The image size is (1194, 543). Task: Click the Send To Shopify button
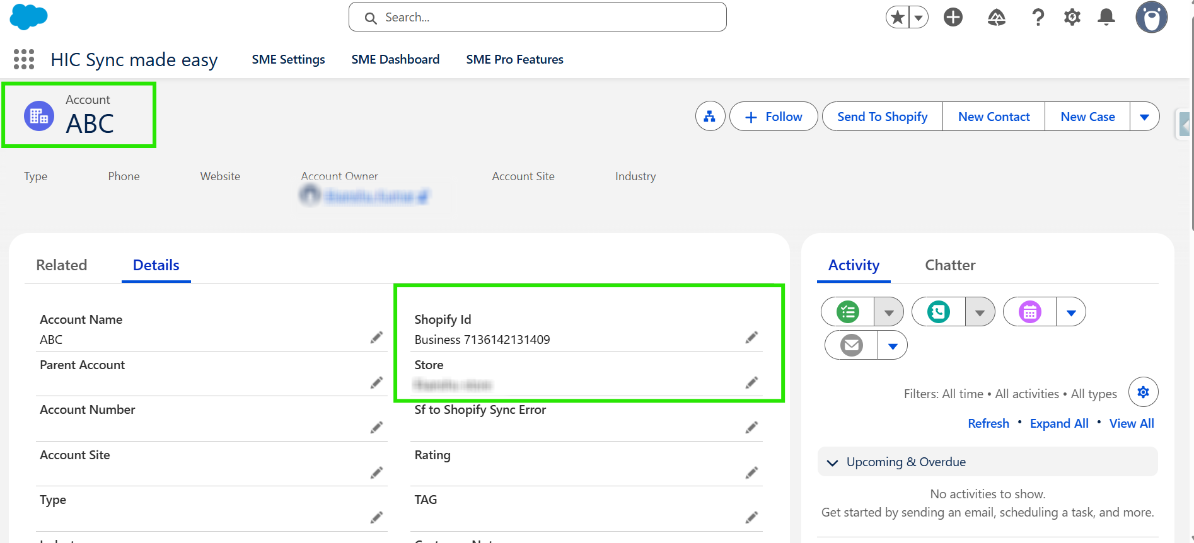882,117
